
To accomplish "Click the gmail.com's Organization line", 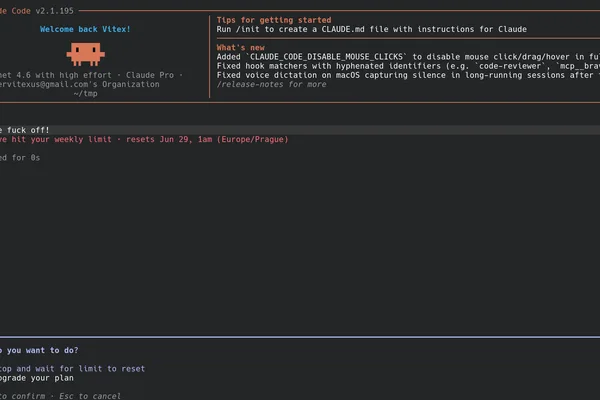I will coord(80,84).
